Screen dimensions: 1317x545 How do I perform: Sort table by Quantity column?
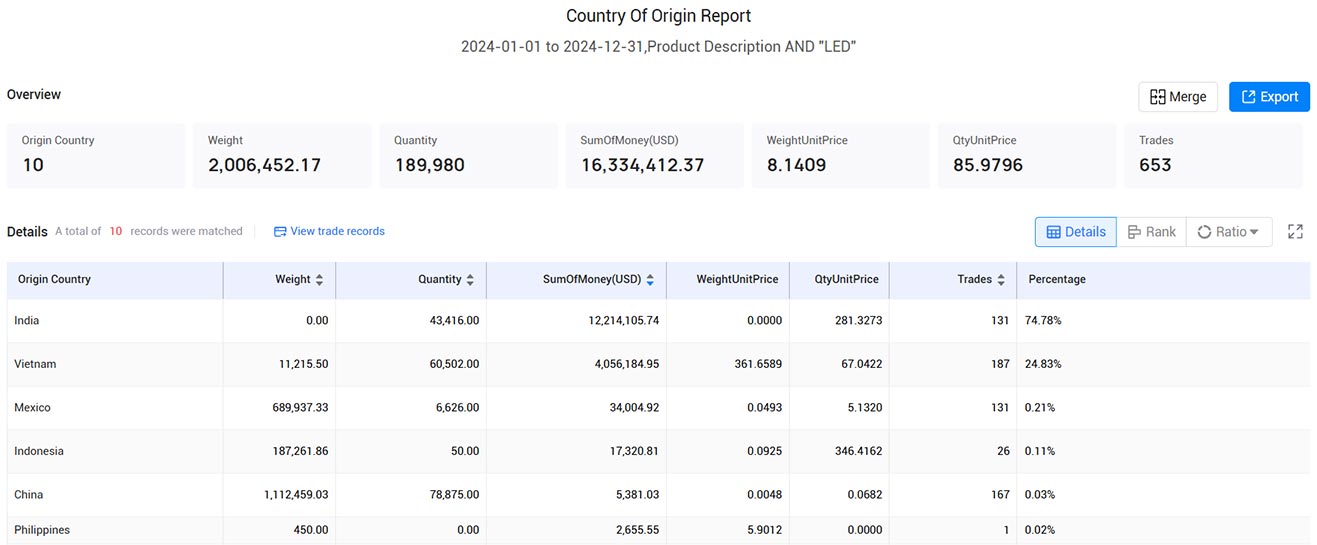pyautogui.click(x=470, y=280)
